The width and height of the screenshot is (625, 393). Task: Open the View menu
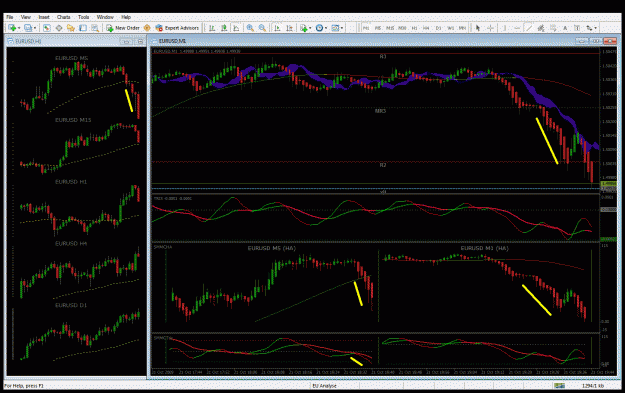(26, 17)
